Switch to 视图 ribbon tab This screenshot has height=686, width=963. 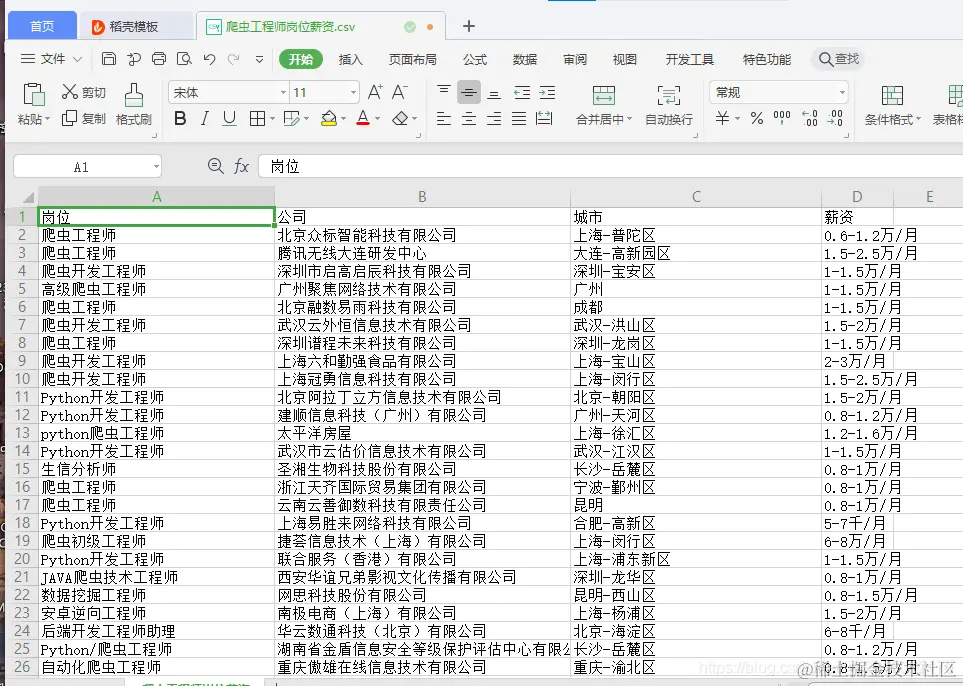[x=625, y=59]
